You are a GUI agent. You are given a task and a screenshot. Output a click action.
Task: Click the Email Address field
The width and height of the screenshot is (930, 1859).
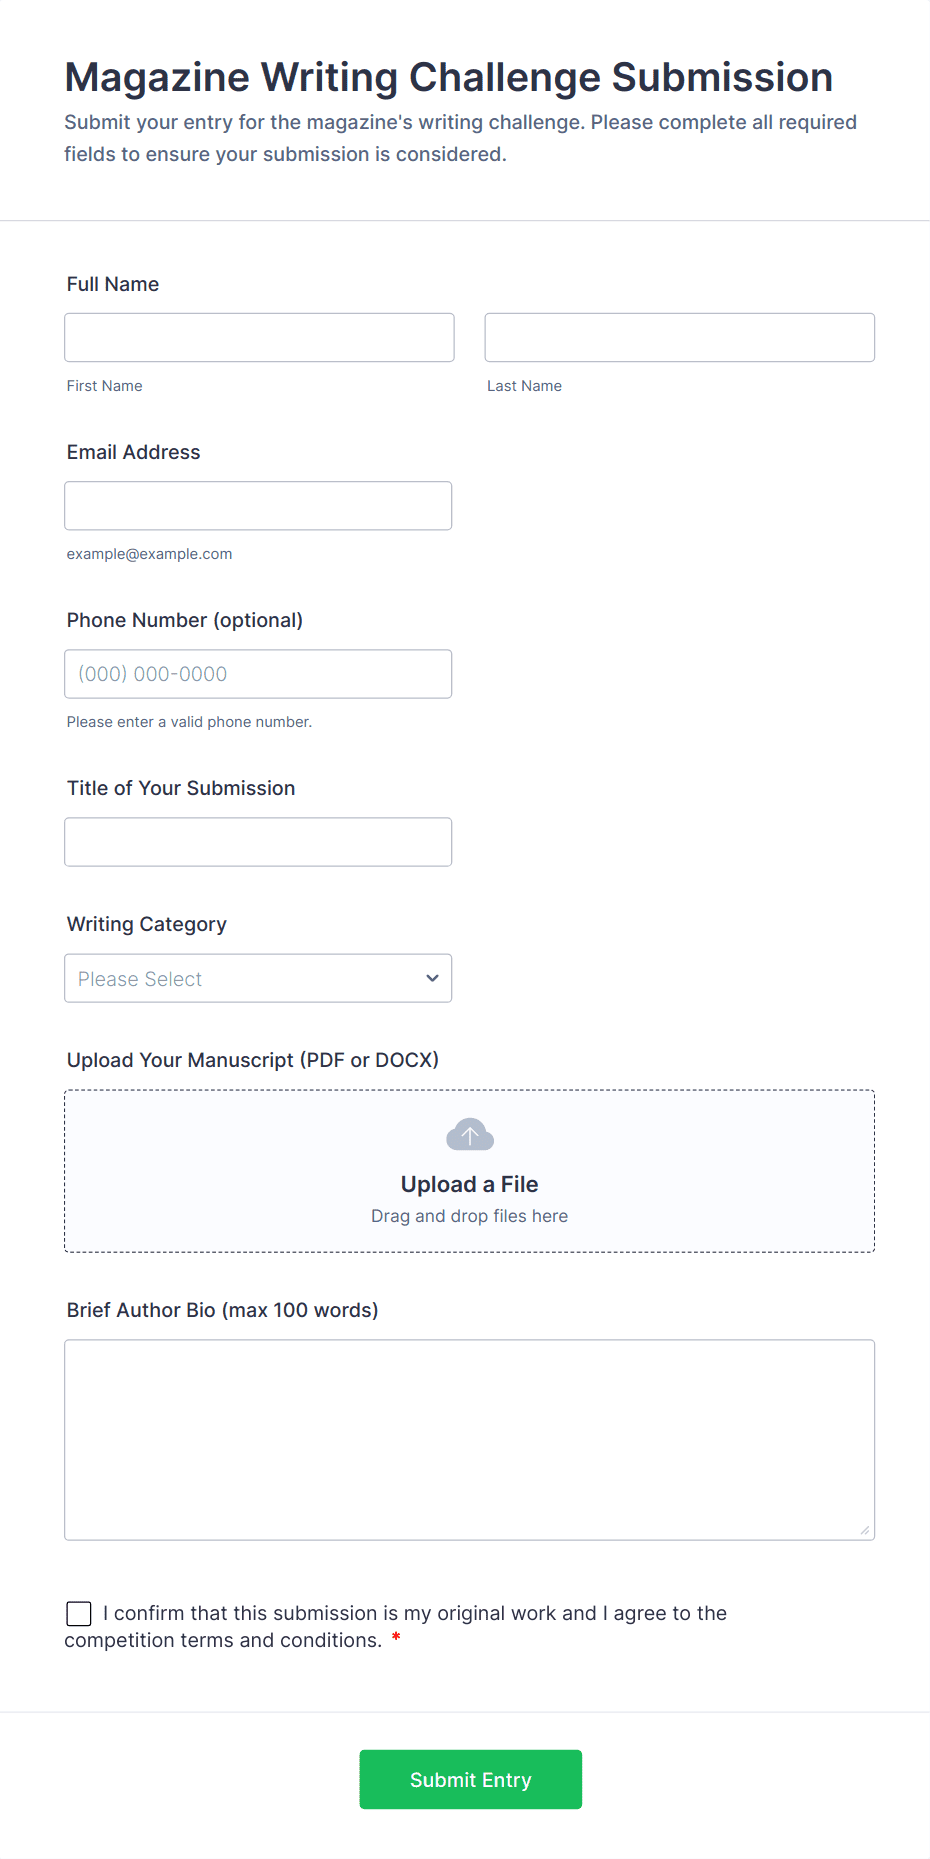click(x=258, y=506)
